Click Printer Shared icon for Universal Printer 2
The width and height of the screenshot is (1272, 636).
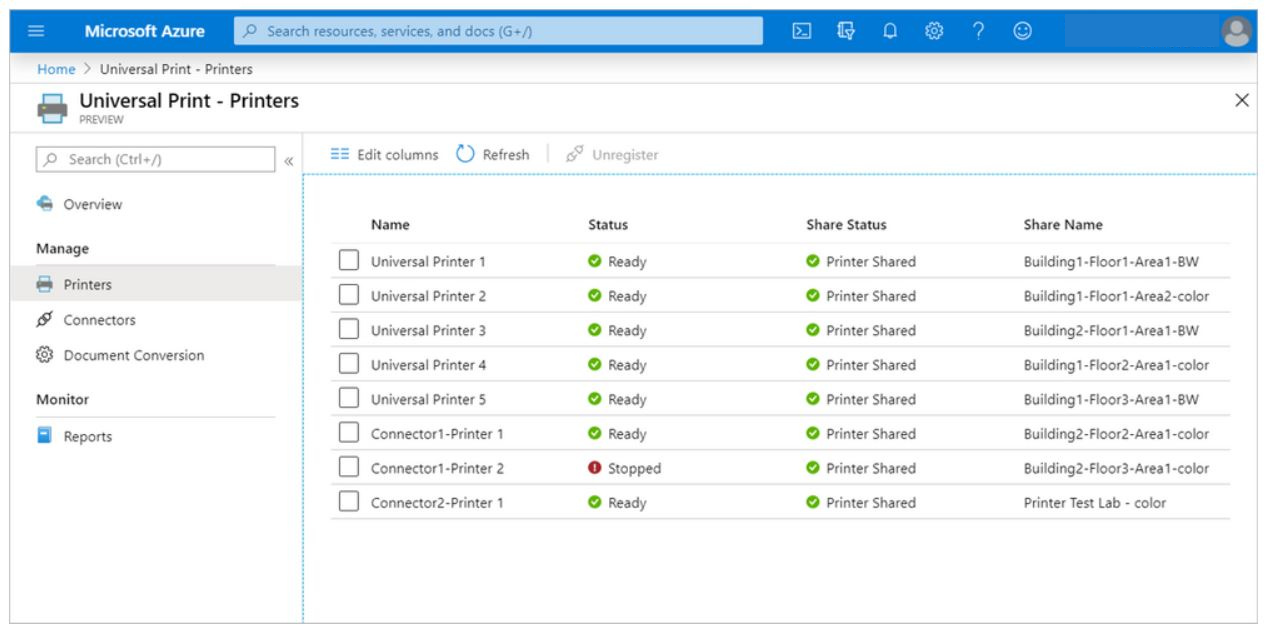(x=812, y=296)
